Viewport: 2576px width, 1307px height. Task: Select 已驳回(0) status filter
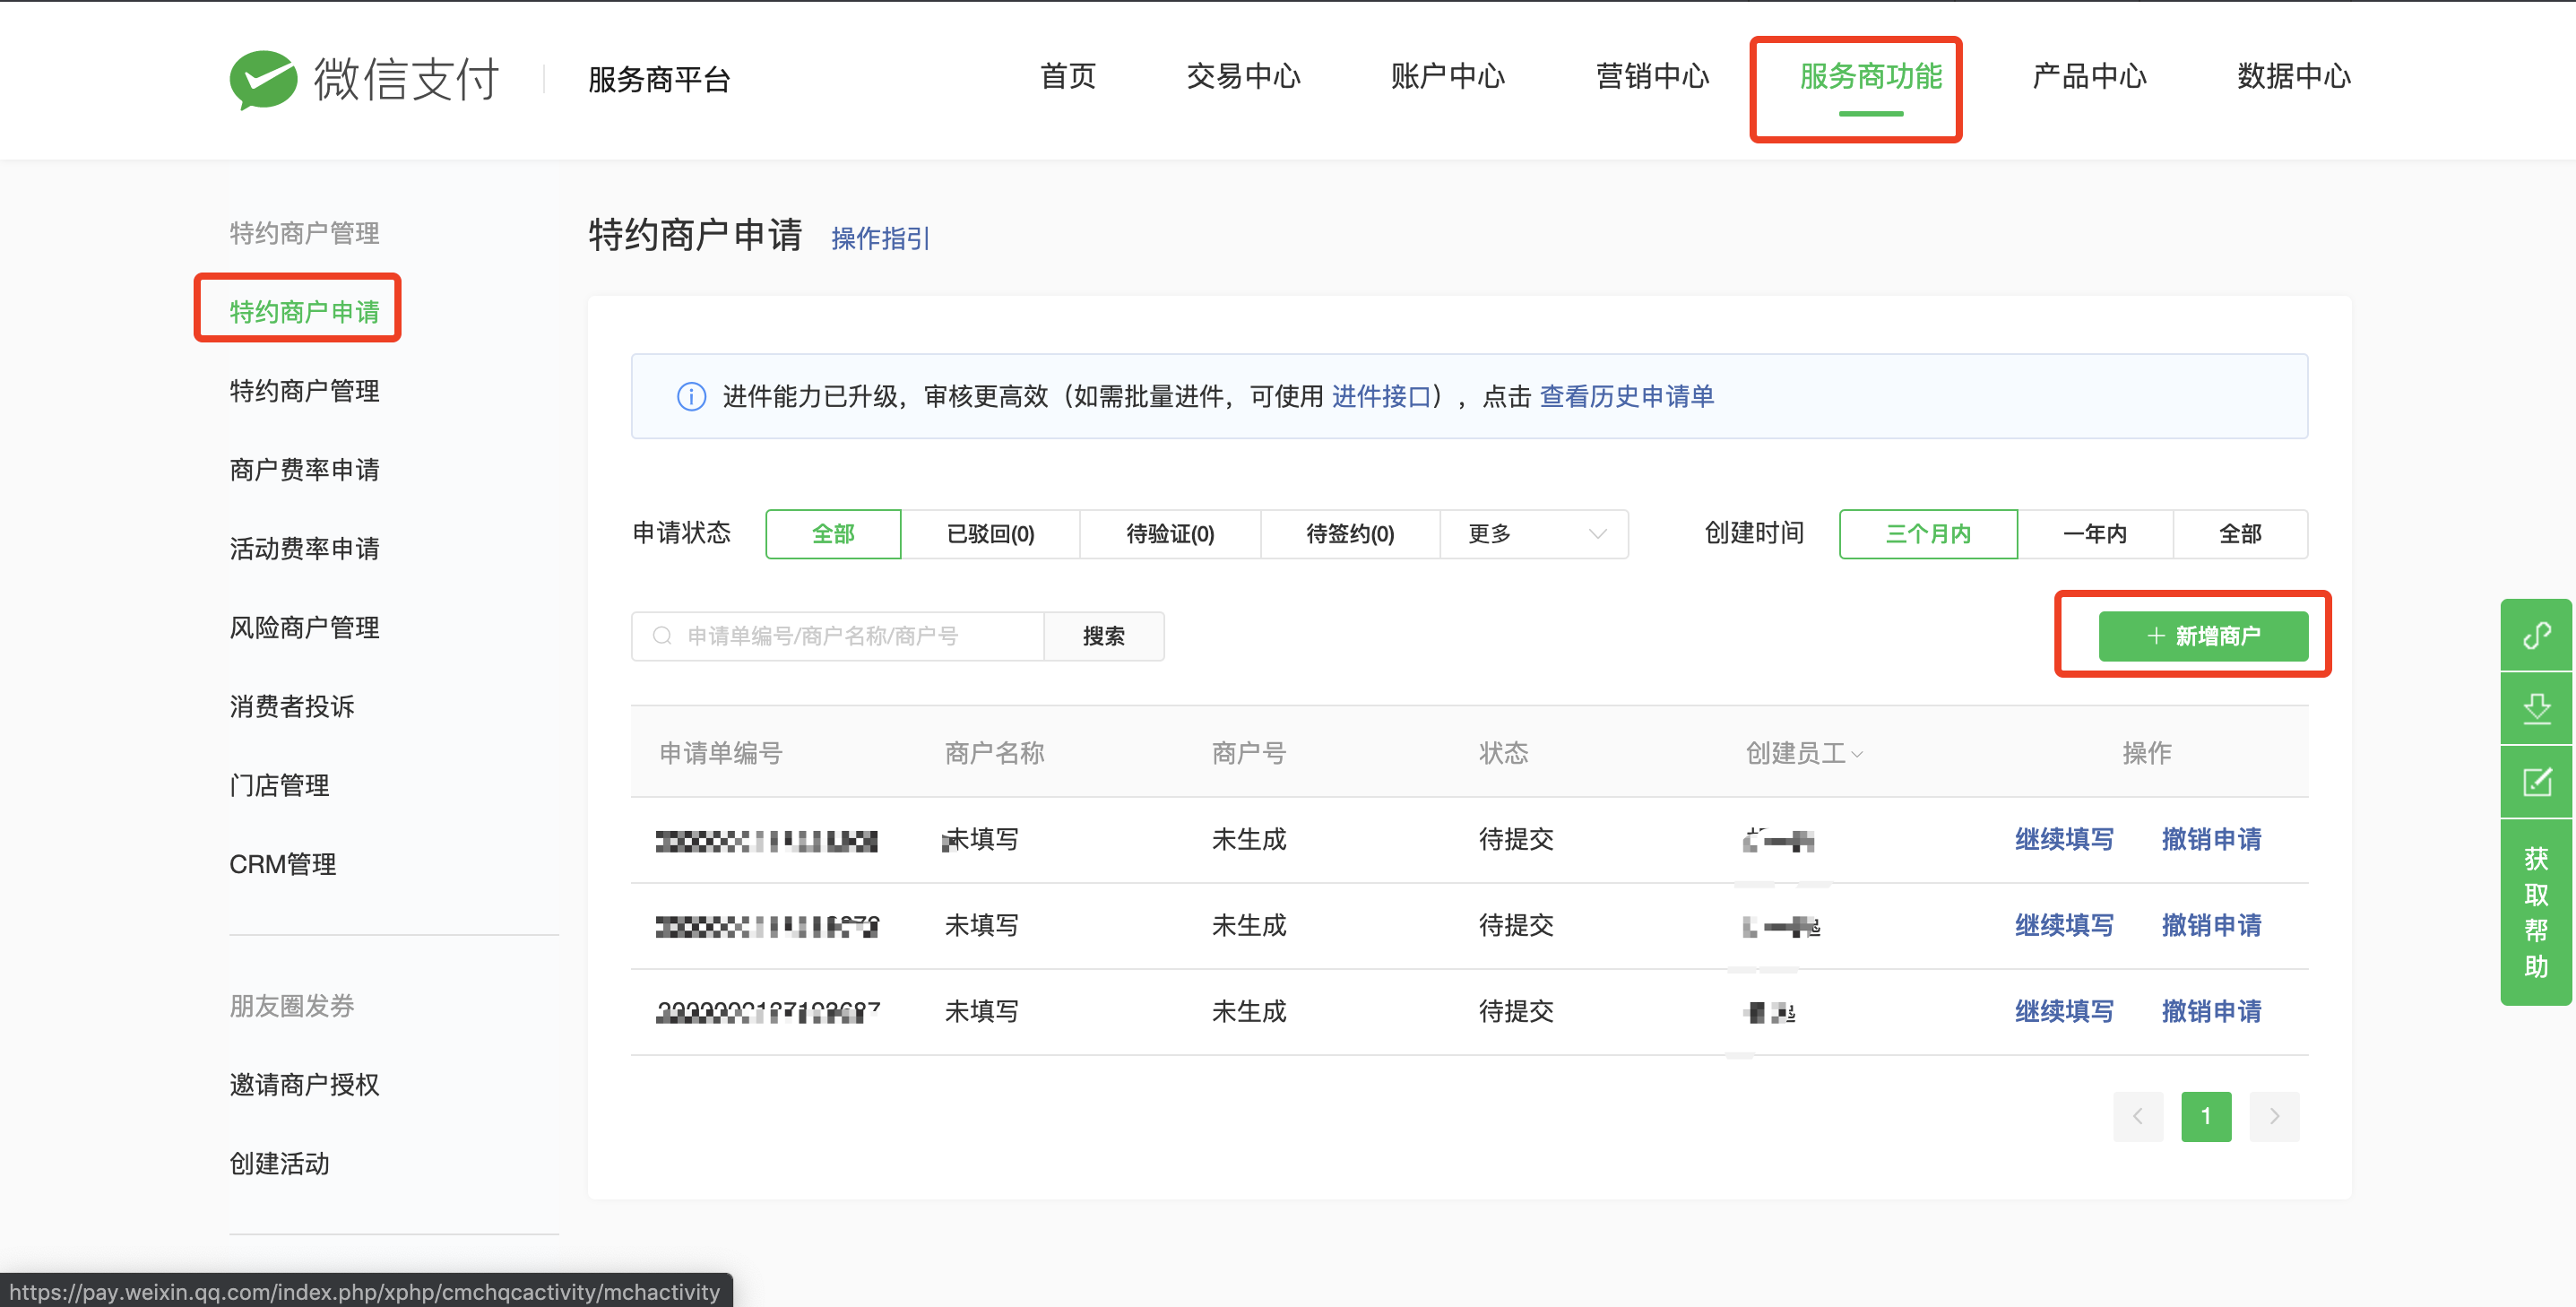tap(990, 534)
